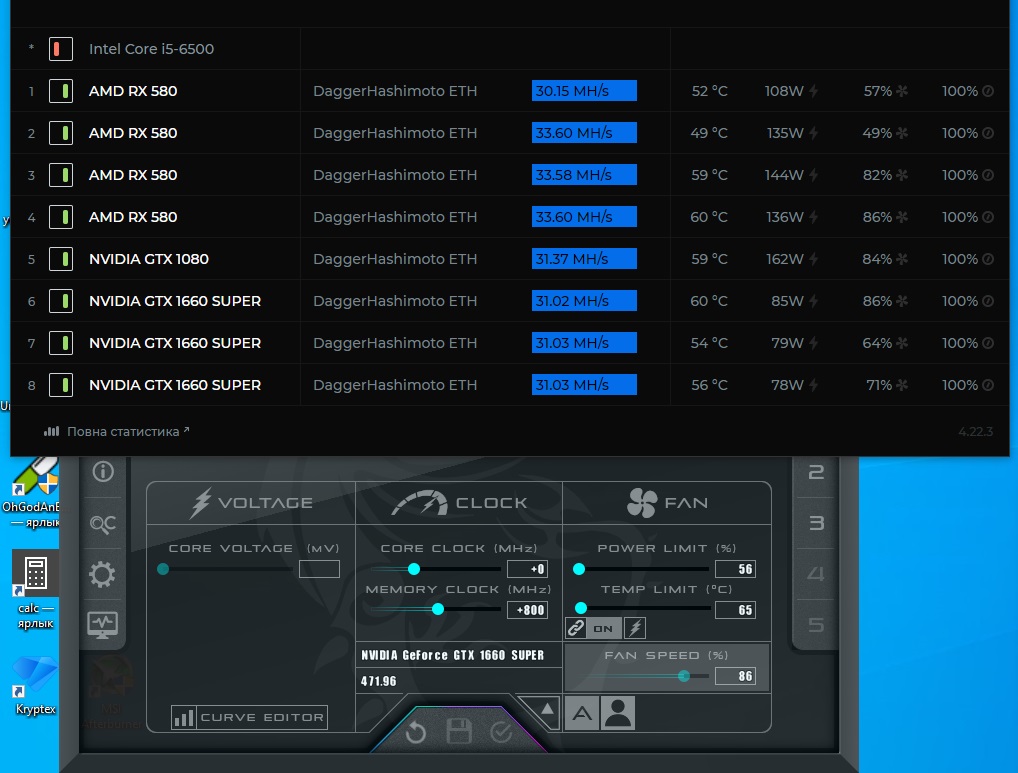This screenshot has height=773, width=1018.
Task: Click the Memory Clock +800 value field
Action: point(527,610)
